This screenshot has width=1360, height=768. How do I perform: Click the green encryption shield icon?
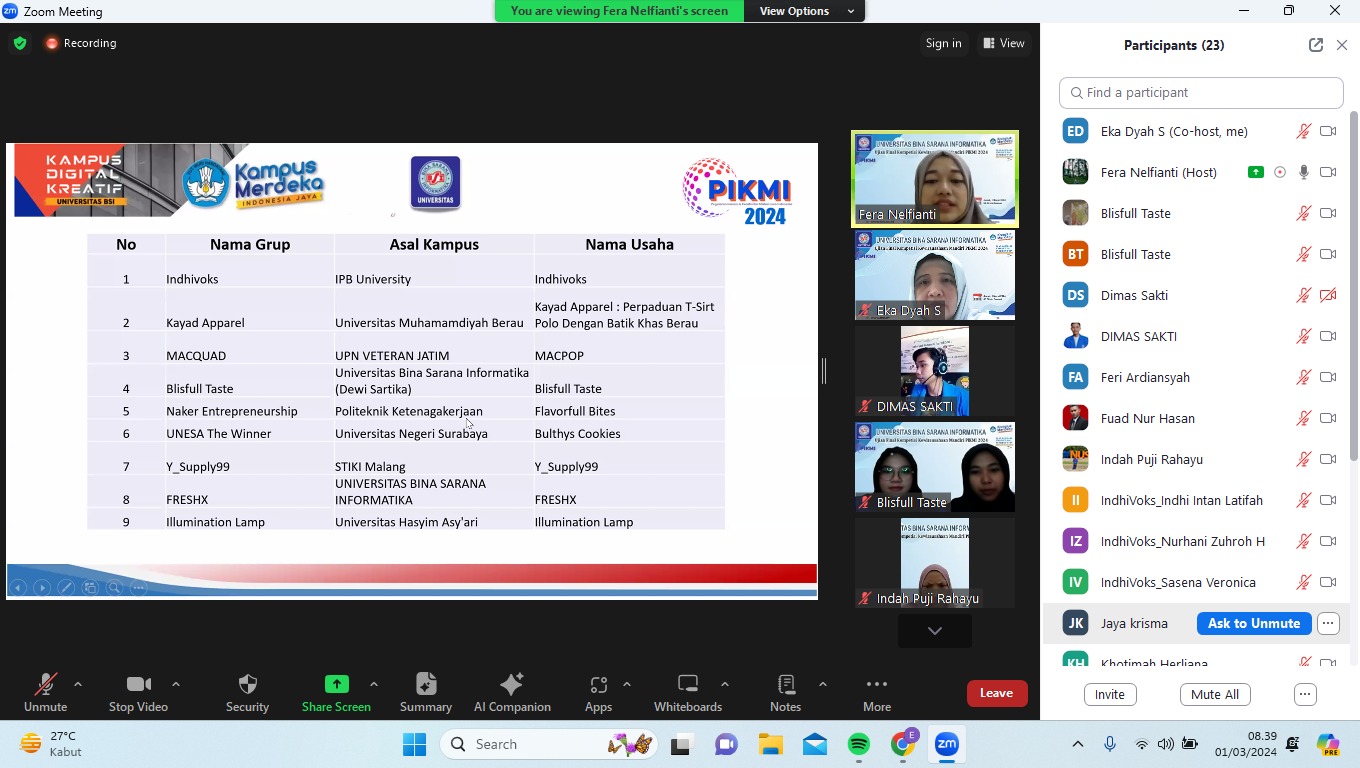(20, 43)
